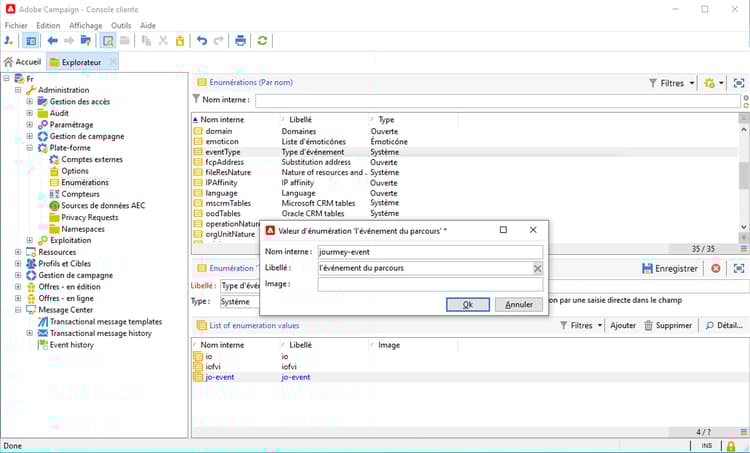Select the Explorateur tab
This screenshot has width=750, height=453.
[81, 62]
